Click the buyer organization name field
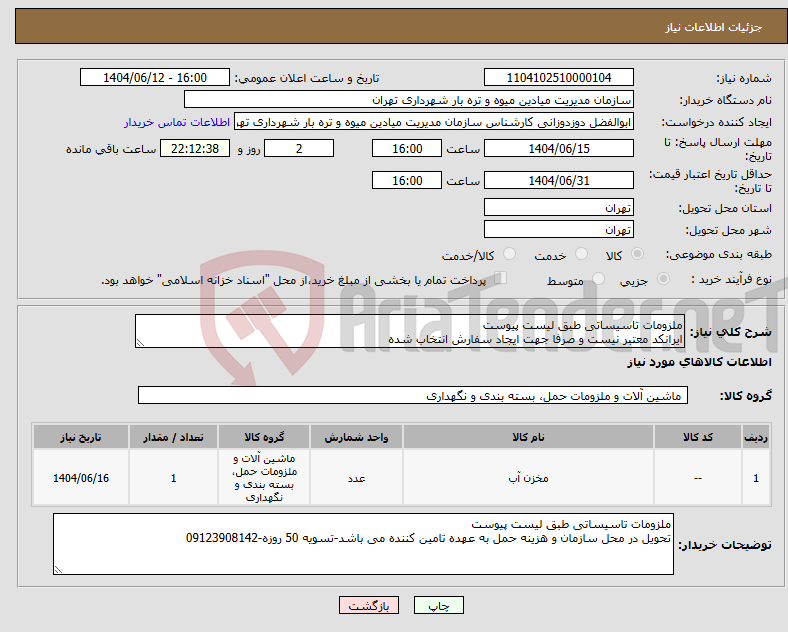 tap(409, 99)
